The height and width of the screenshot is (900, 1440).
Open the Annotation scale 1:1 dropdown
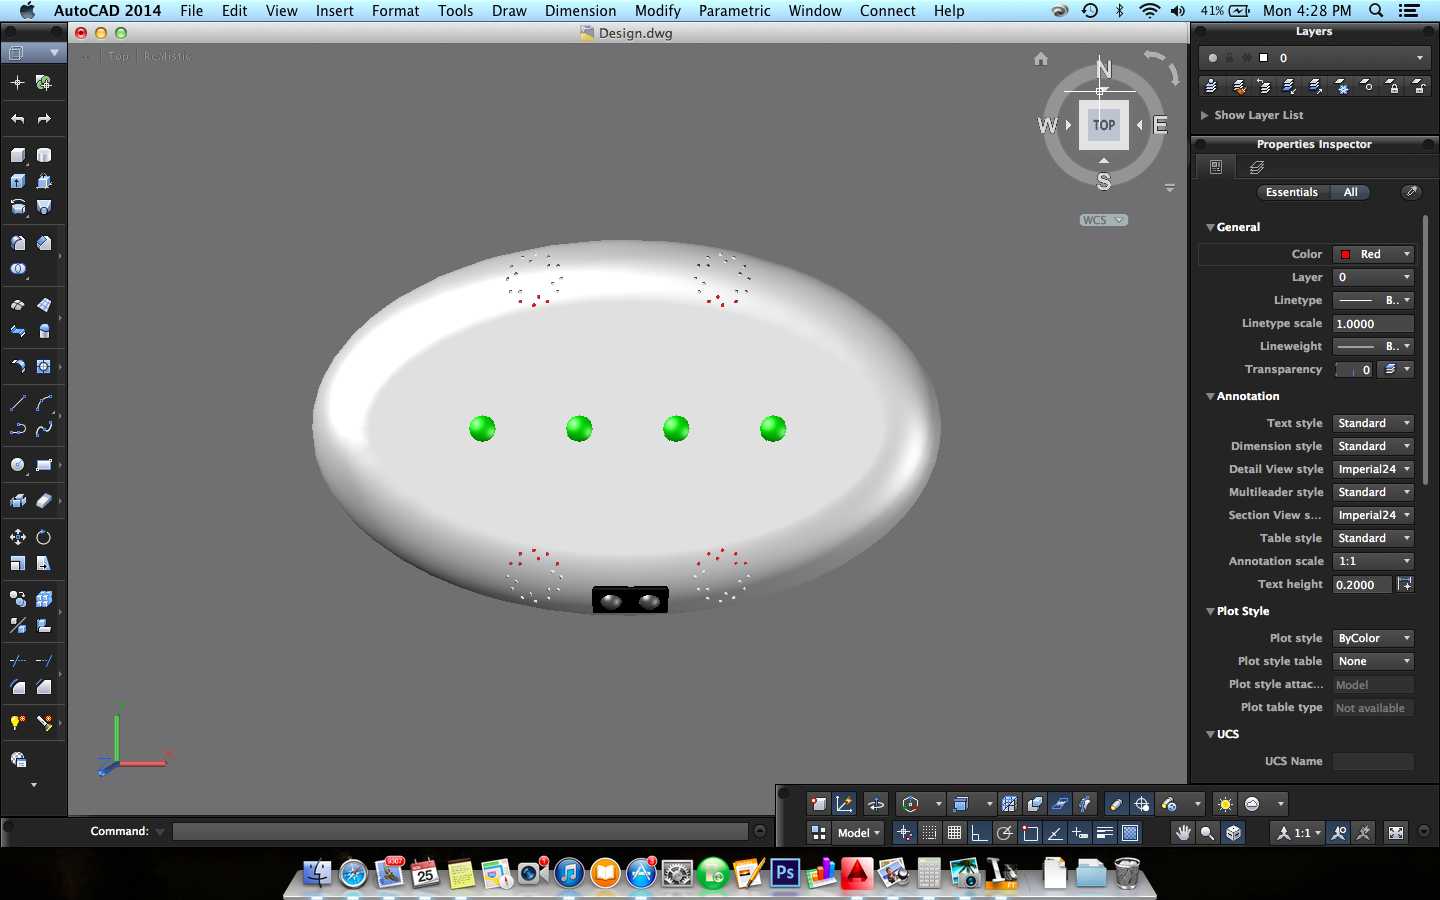1374,561
